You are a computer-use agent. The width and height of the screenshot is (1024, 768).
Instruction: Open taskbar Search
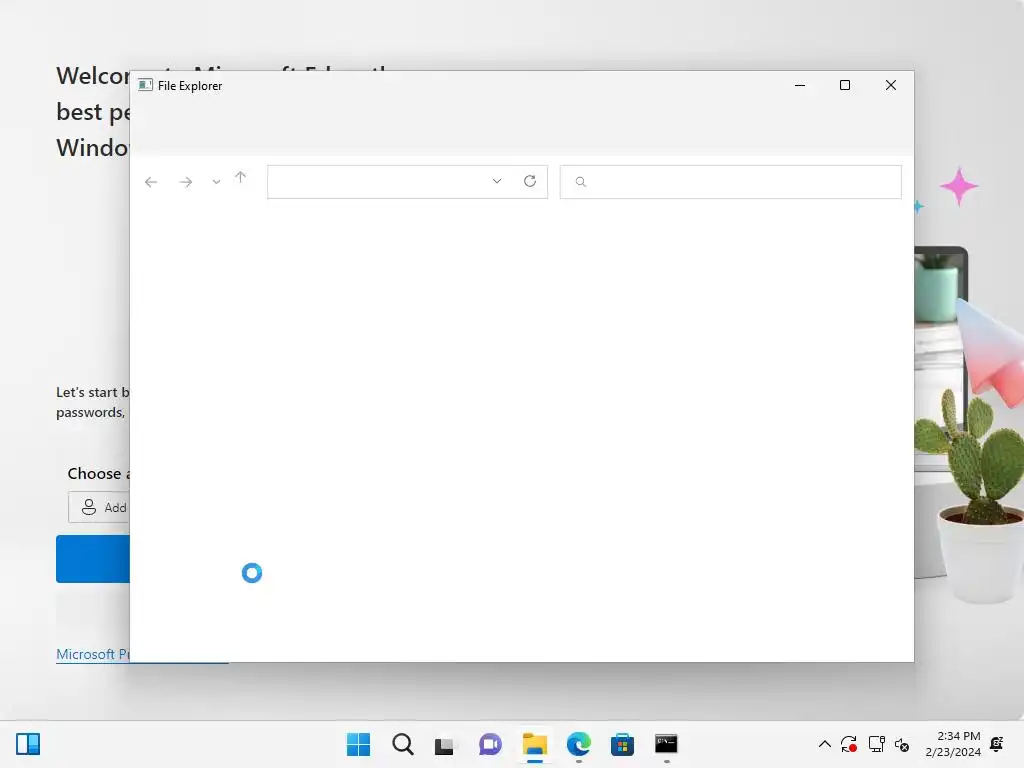click(x=403, y=744)
